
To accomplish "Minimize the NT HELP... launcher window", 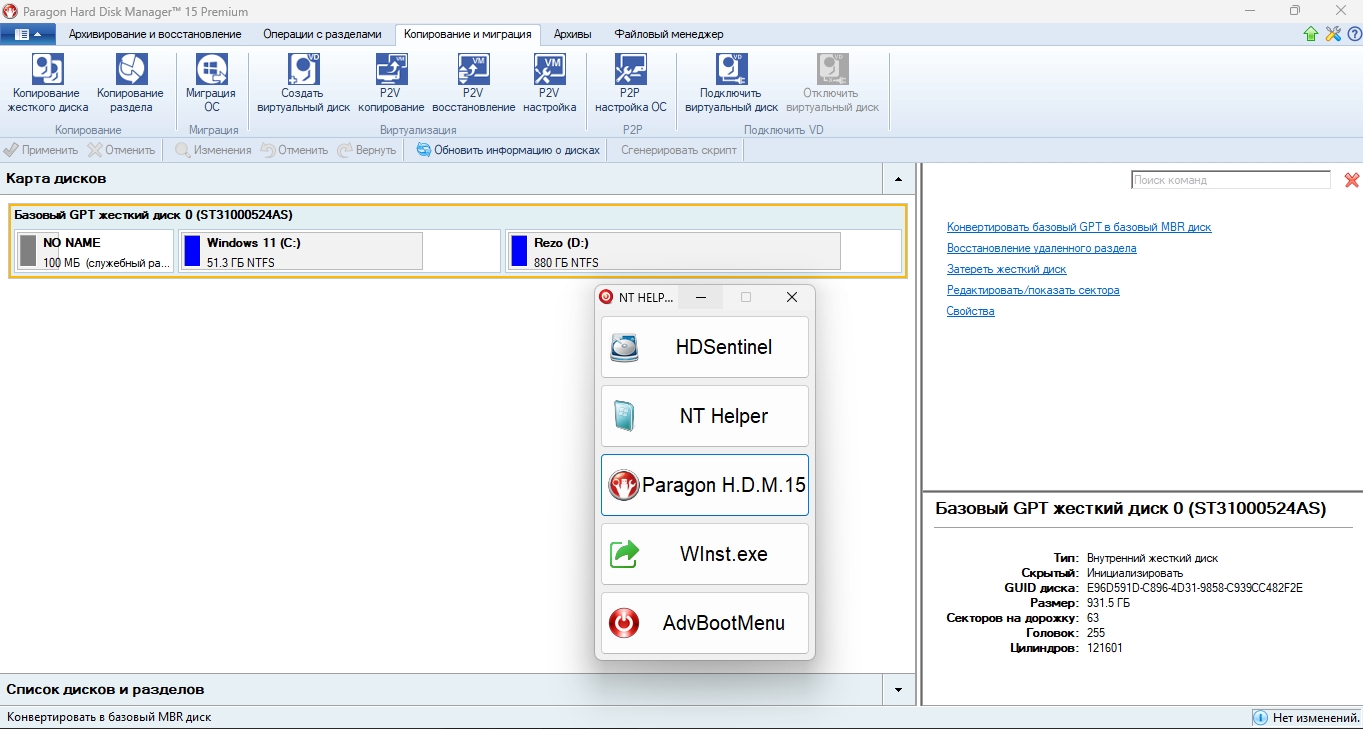I will point(702,297).
